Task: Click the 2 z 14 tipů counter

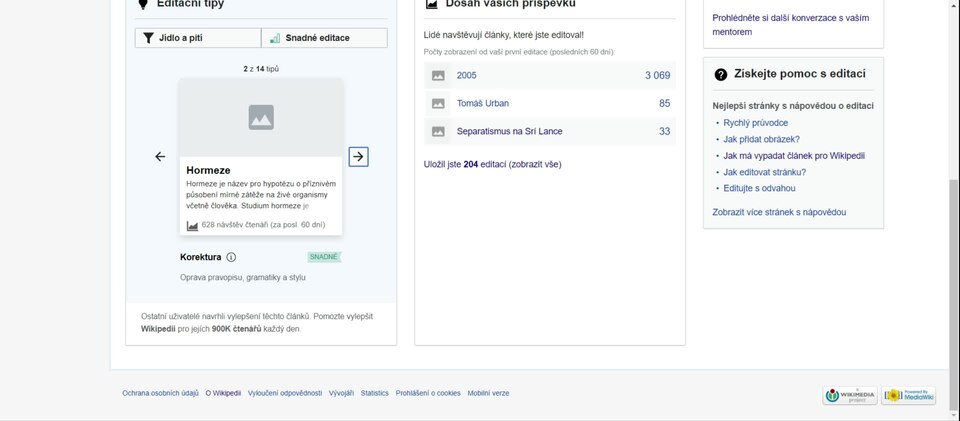Action: 261,69
